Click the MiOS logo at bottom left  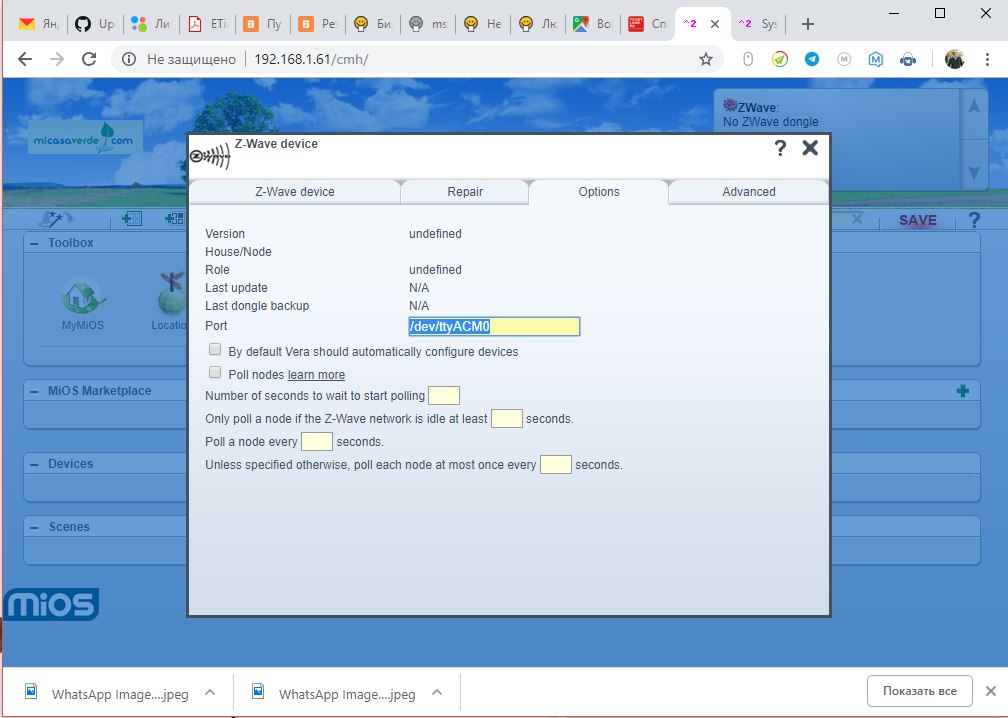point(52,604)
